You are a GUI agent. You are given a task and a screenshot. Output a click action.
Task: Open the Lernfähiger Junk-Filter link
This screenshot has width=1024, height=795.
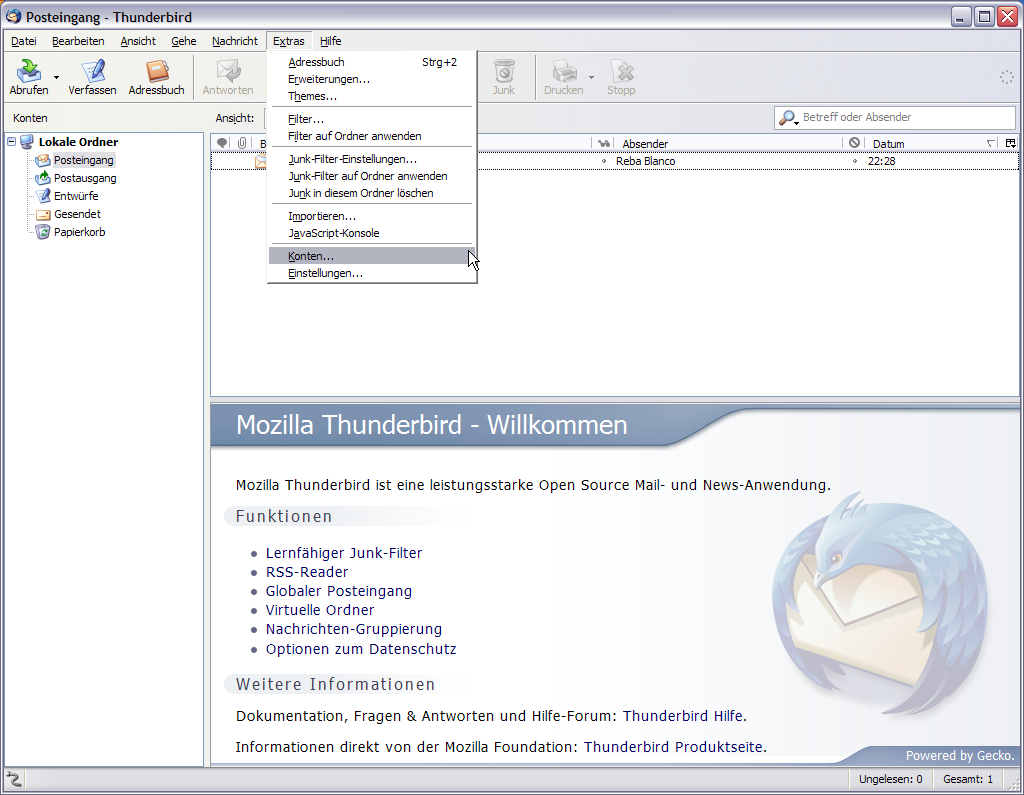pos(344,553)
